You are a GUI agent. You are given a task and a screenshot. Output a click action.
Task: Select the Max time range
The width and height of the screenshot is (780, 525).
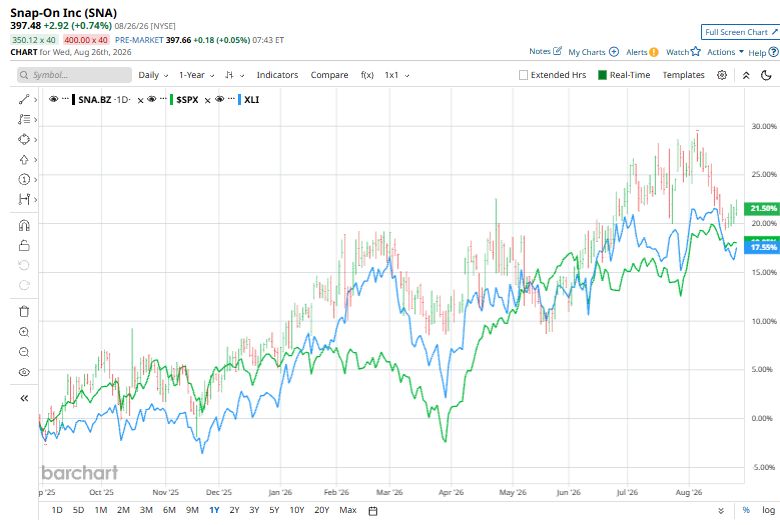coord(348,510)
